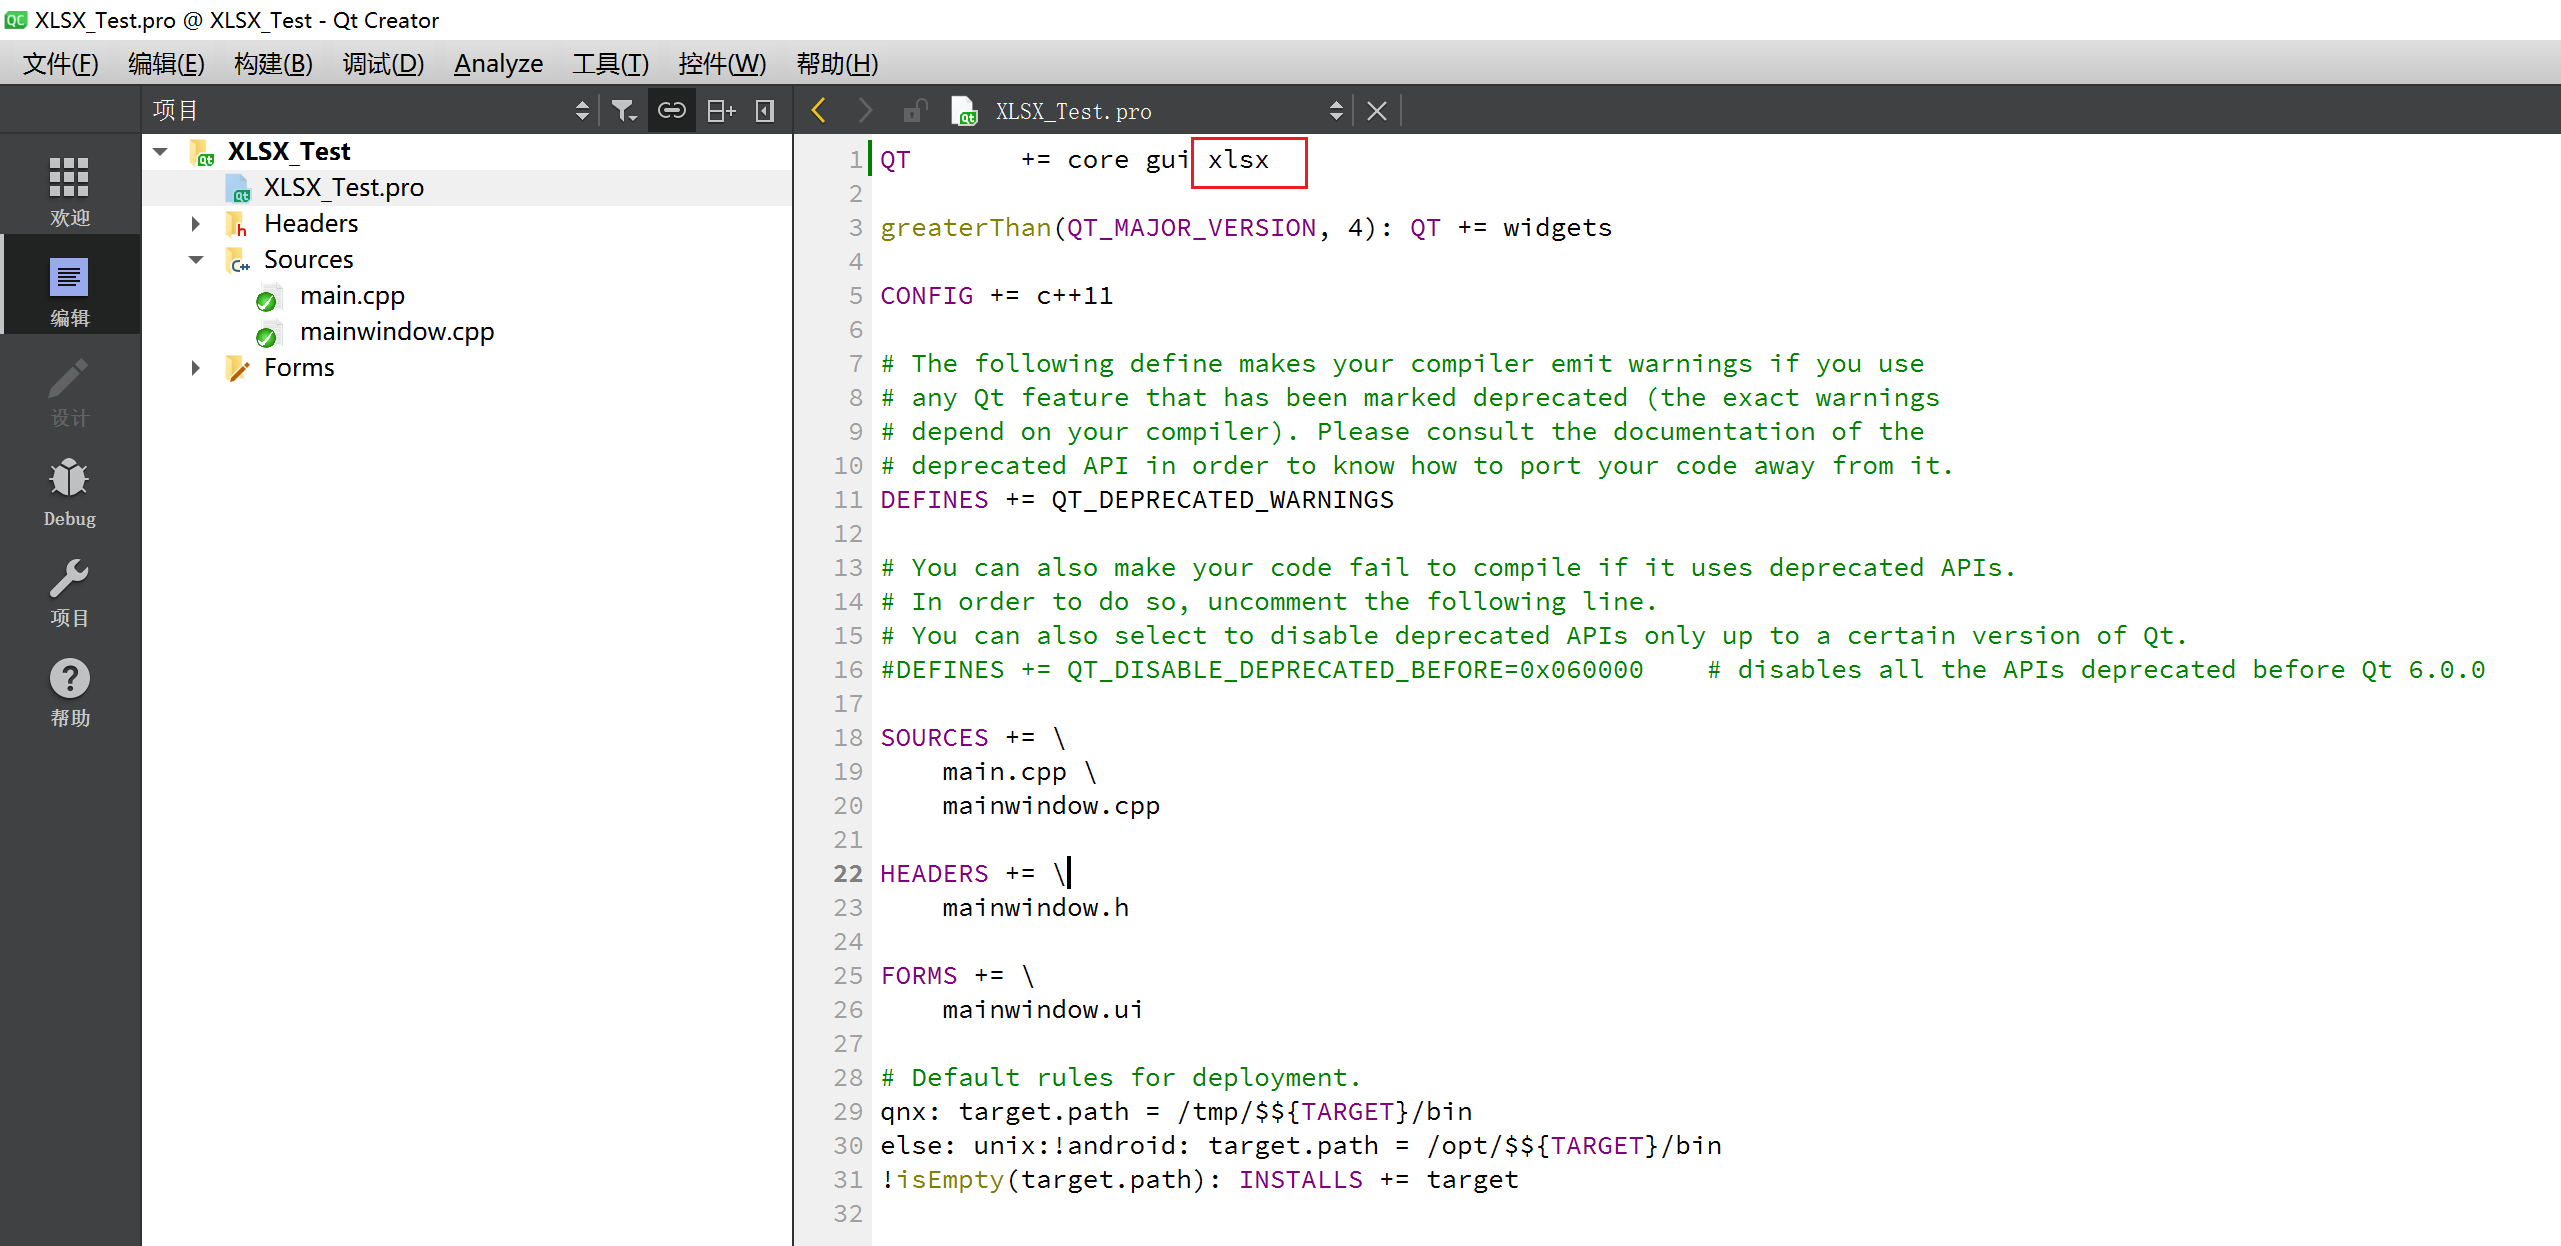Click the split panel icon
2561x1246 pixels.
coord(721,111)
